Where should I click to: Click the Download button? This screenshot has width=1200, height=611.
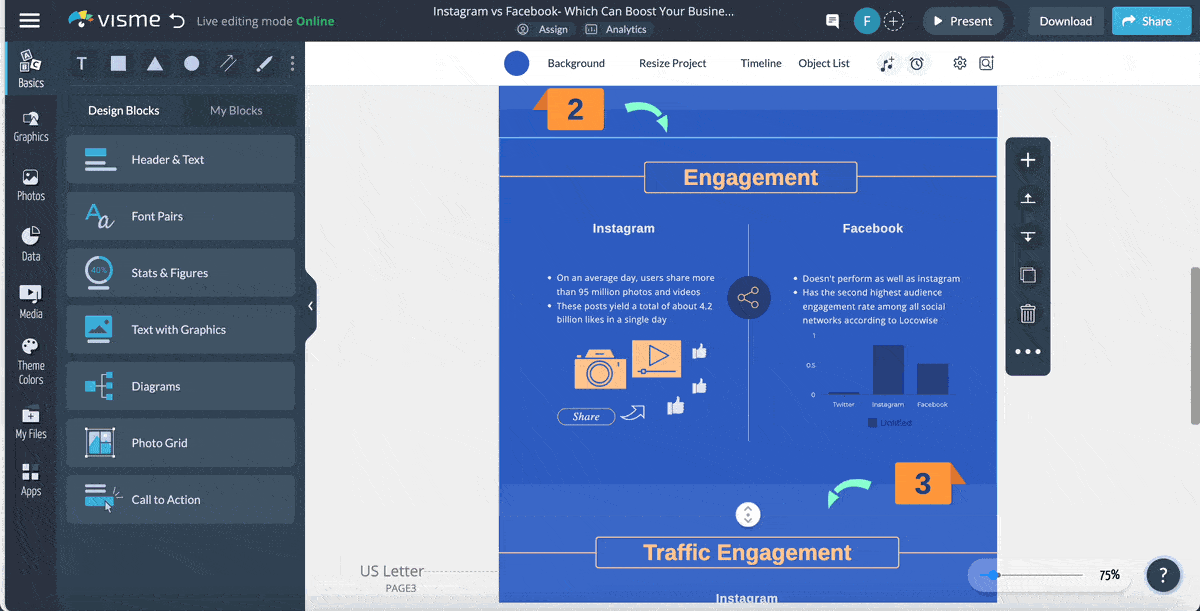(1065, 21)
